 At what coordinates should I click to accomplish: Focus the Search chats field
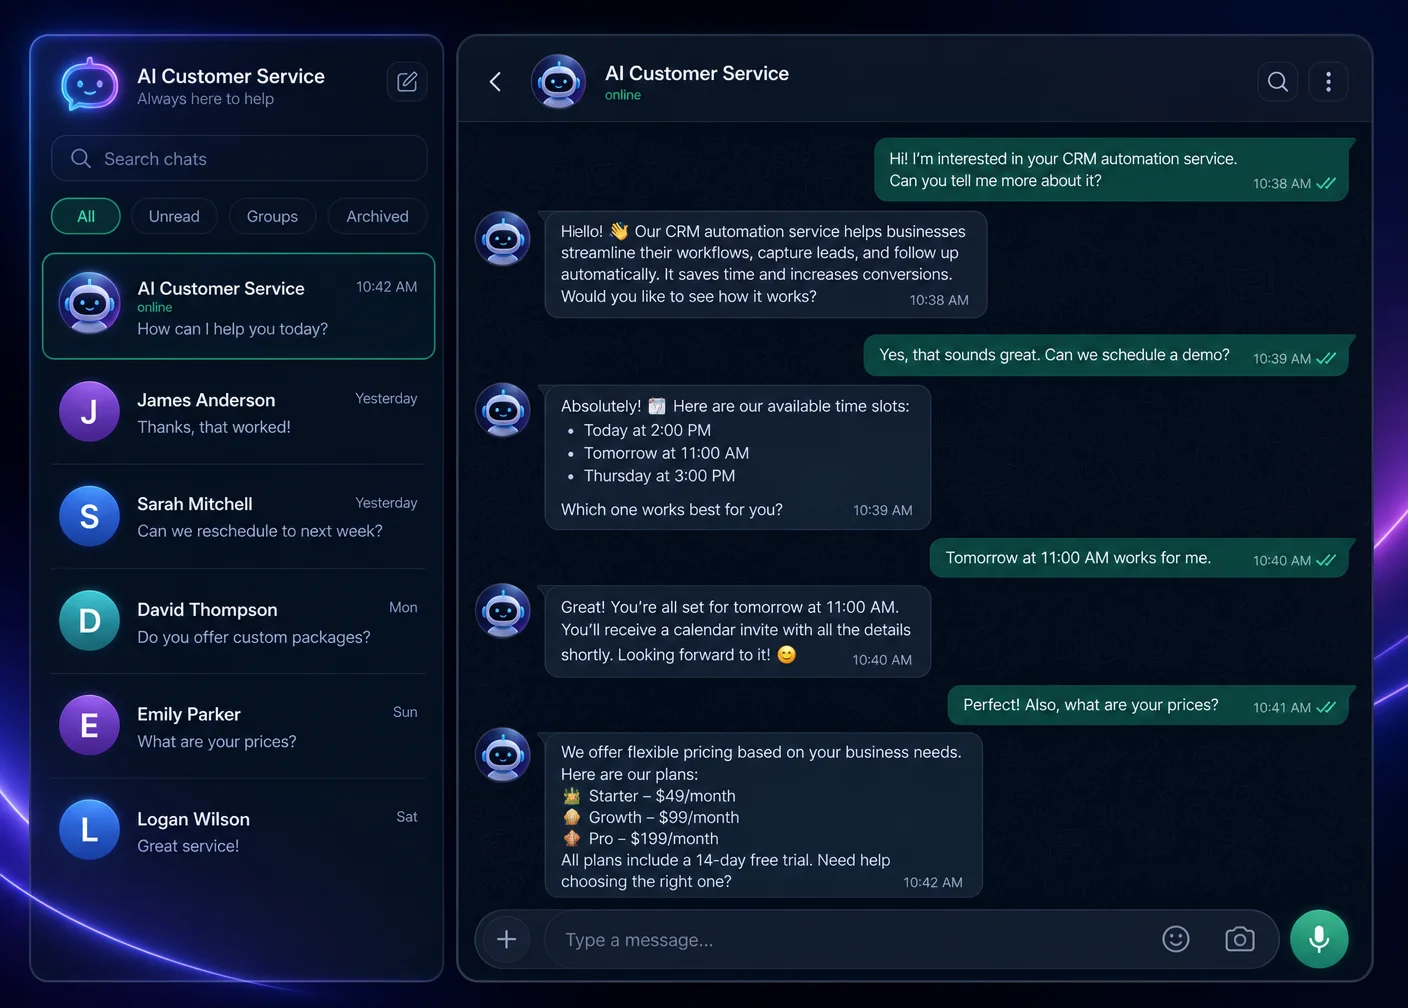click(x=239, y=158)
